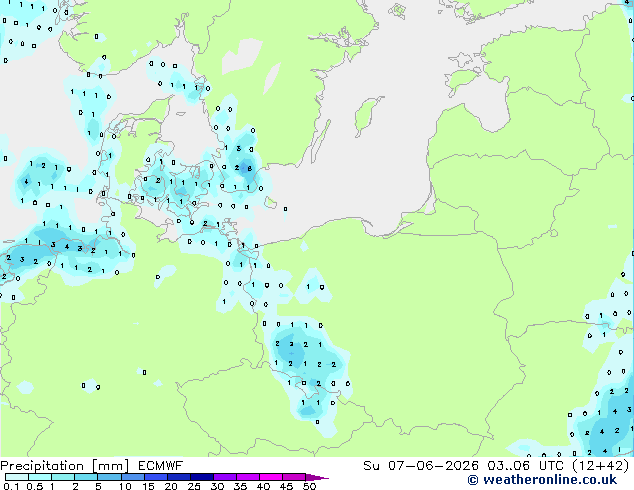Image resolution: width=634 pixels, height=490 pixels.
Task: Click the '03..06 UTC' time range text
Action: (x=525, y=466)
